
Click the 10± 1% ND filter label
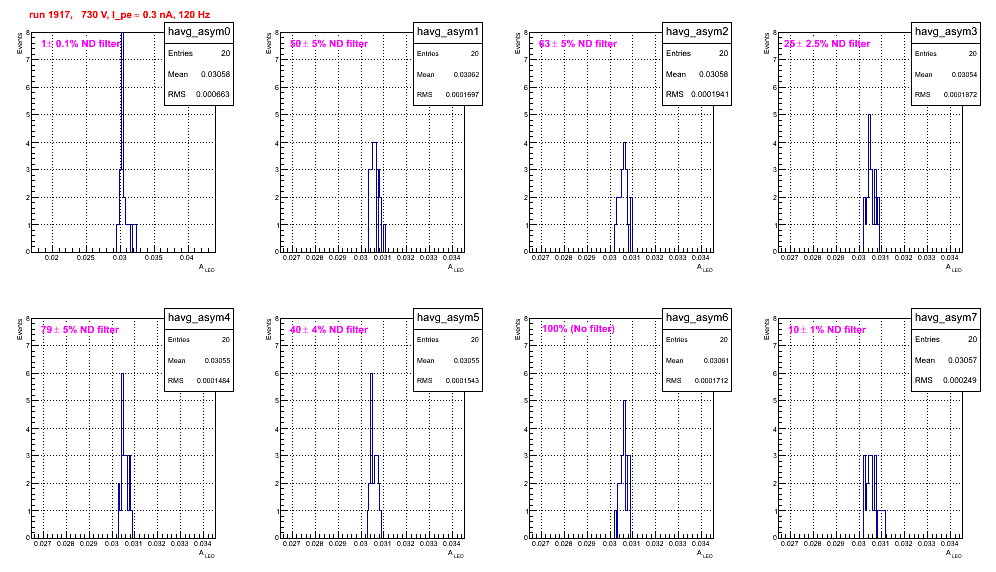(827, 330)
